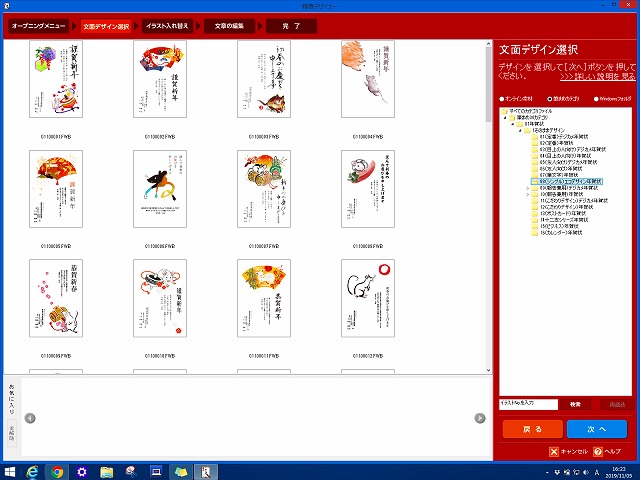This screenshot has width=640, height=480.
Task: Pick design thumbnail 01108008FWB
Action: tap(368, 189)
